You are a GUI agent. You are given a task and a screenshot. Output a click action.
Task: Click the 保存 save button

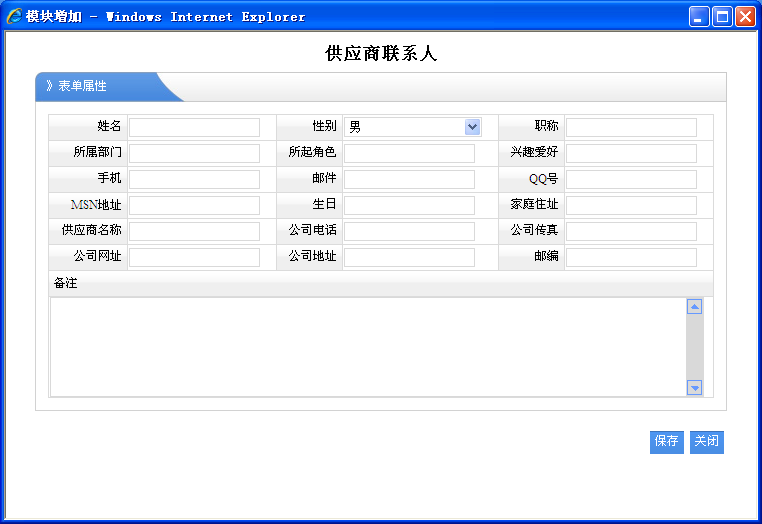tap(666, 441)
